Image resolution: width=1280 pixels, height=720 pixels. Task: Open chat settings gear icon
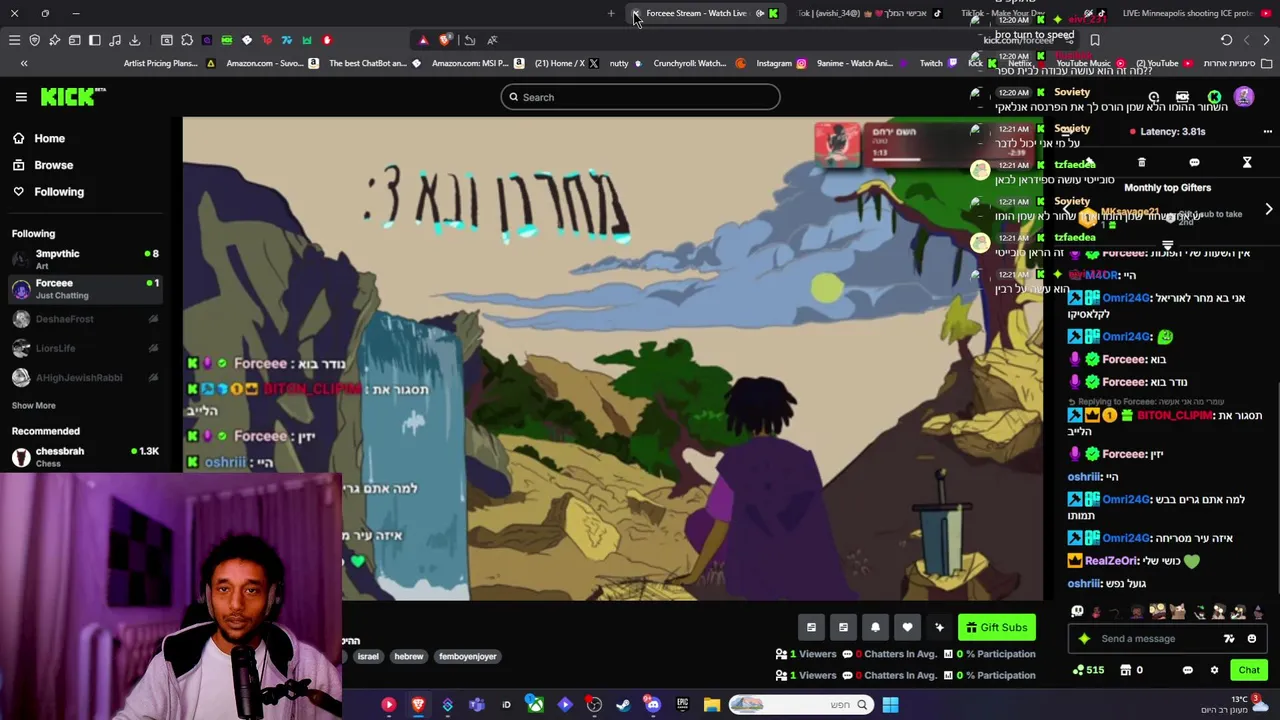(x=1214, y=670)
